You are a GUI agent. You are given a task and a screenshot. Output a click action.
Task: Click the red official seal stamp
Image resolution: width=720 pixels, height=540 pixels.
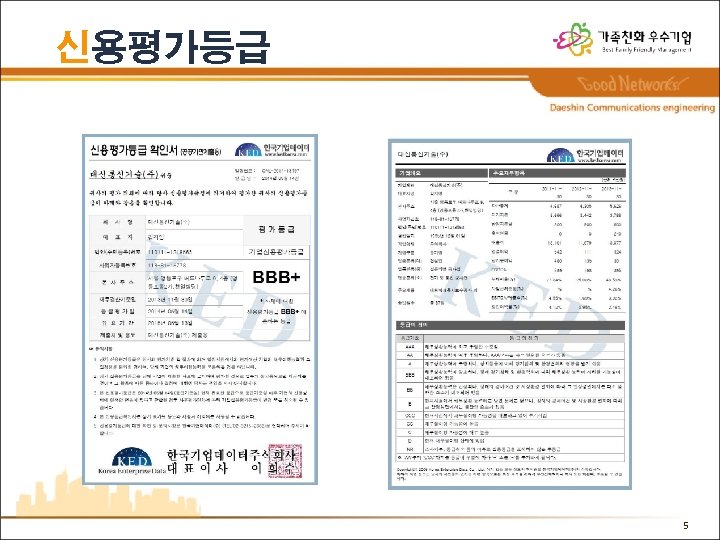point(285,461)
